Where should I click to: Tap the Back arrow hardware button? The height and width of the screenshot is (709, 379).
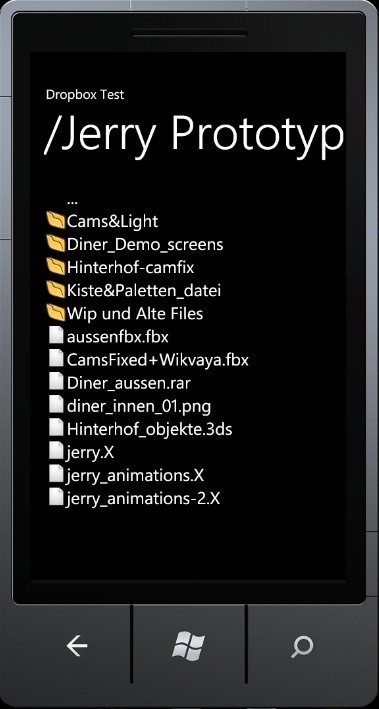pyautogui.click(x=77, y=647)
